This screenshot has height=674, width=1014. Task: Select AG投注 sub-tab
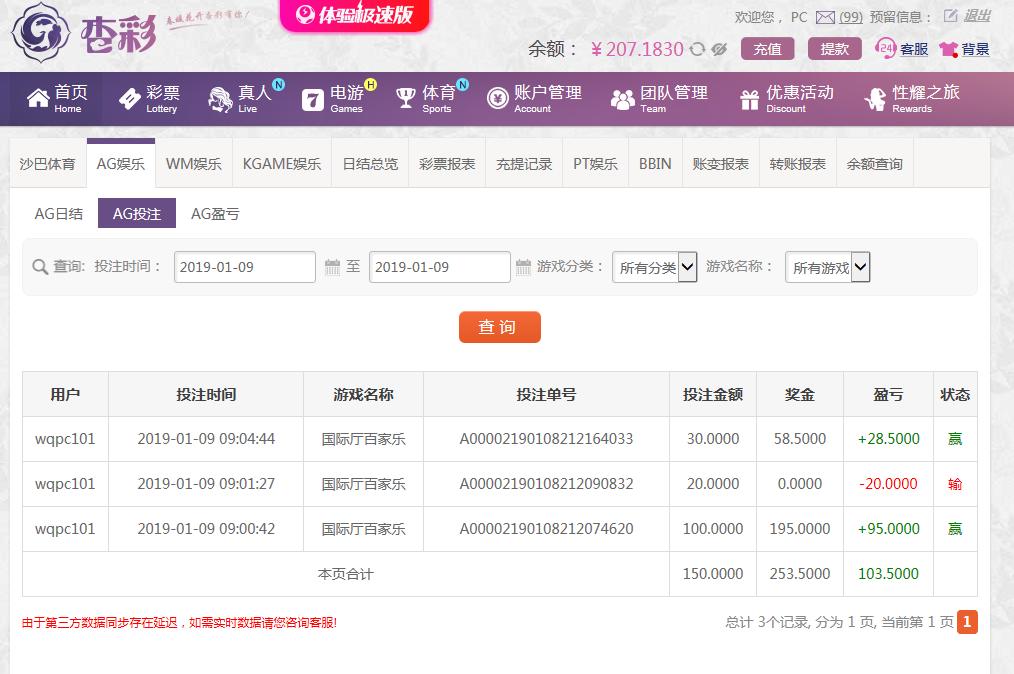pos(137,213)
